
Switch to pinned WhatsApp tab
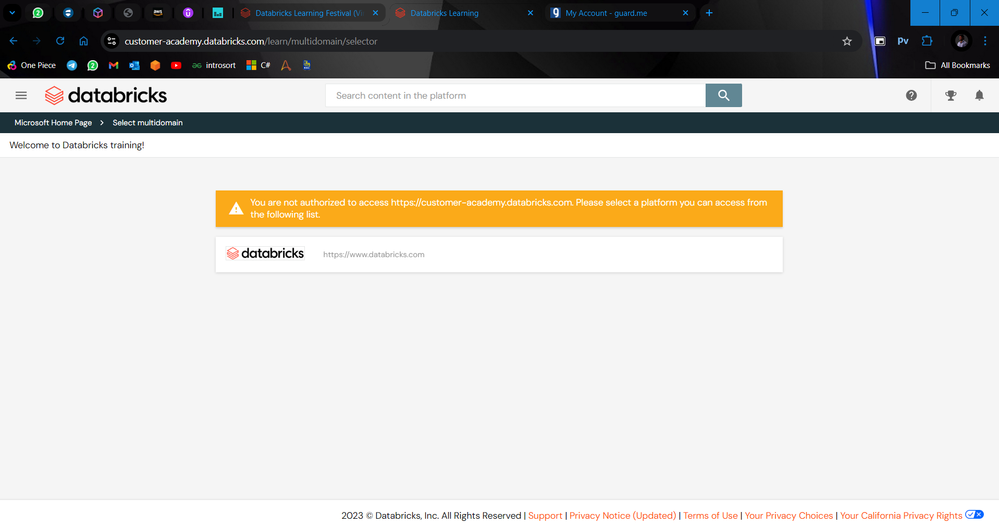coord(38,13)
